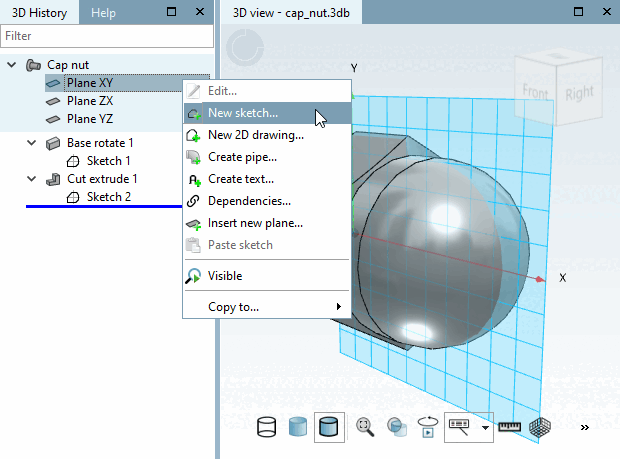Switch to the Help tab
Image resolution: width=620 pixels, height=459 pixels.
click(103, 13)
